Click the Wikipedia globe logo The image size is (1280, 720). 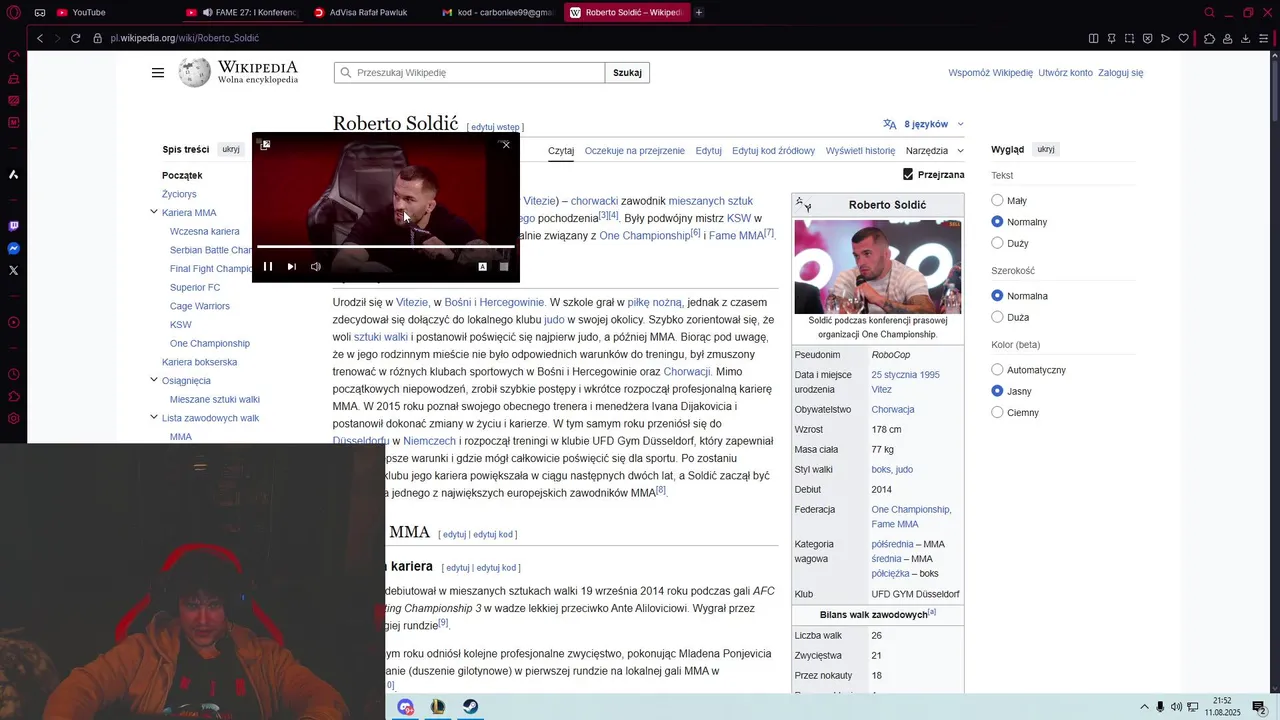195,73
